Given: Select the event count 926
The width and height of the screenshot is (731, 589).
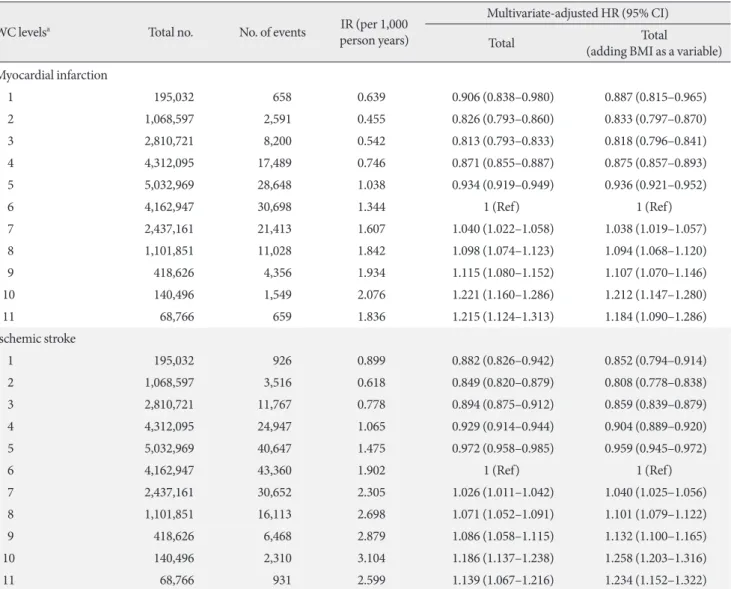Looking at the screenshot, I should (x=282, y=360).
